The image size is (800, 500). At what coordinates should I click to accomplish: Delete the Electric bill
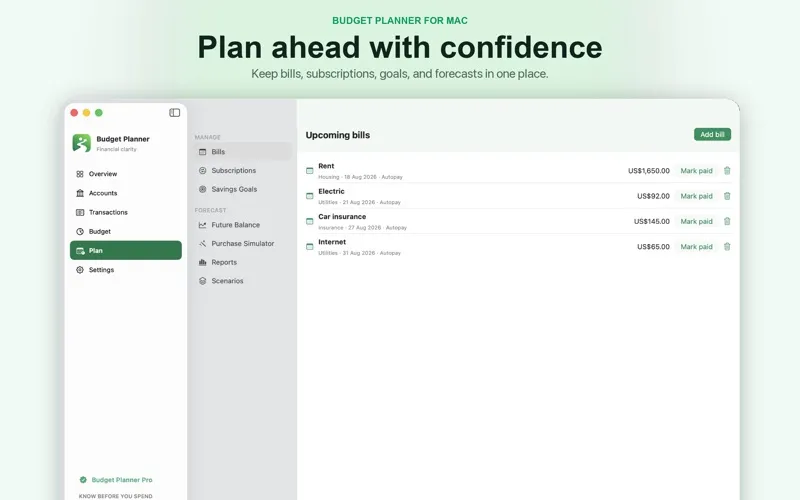click(727, 196)
